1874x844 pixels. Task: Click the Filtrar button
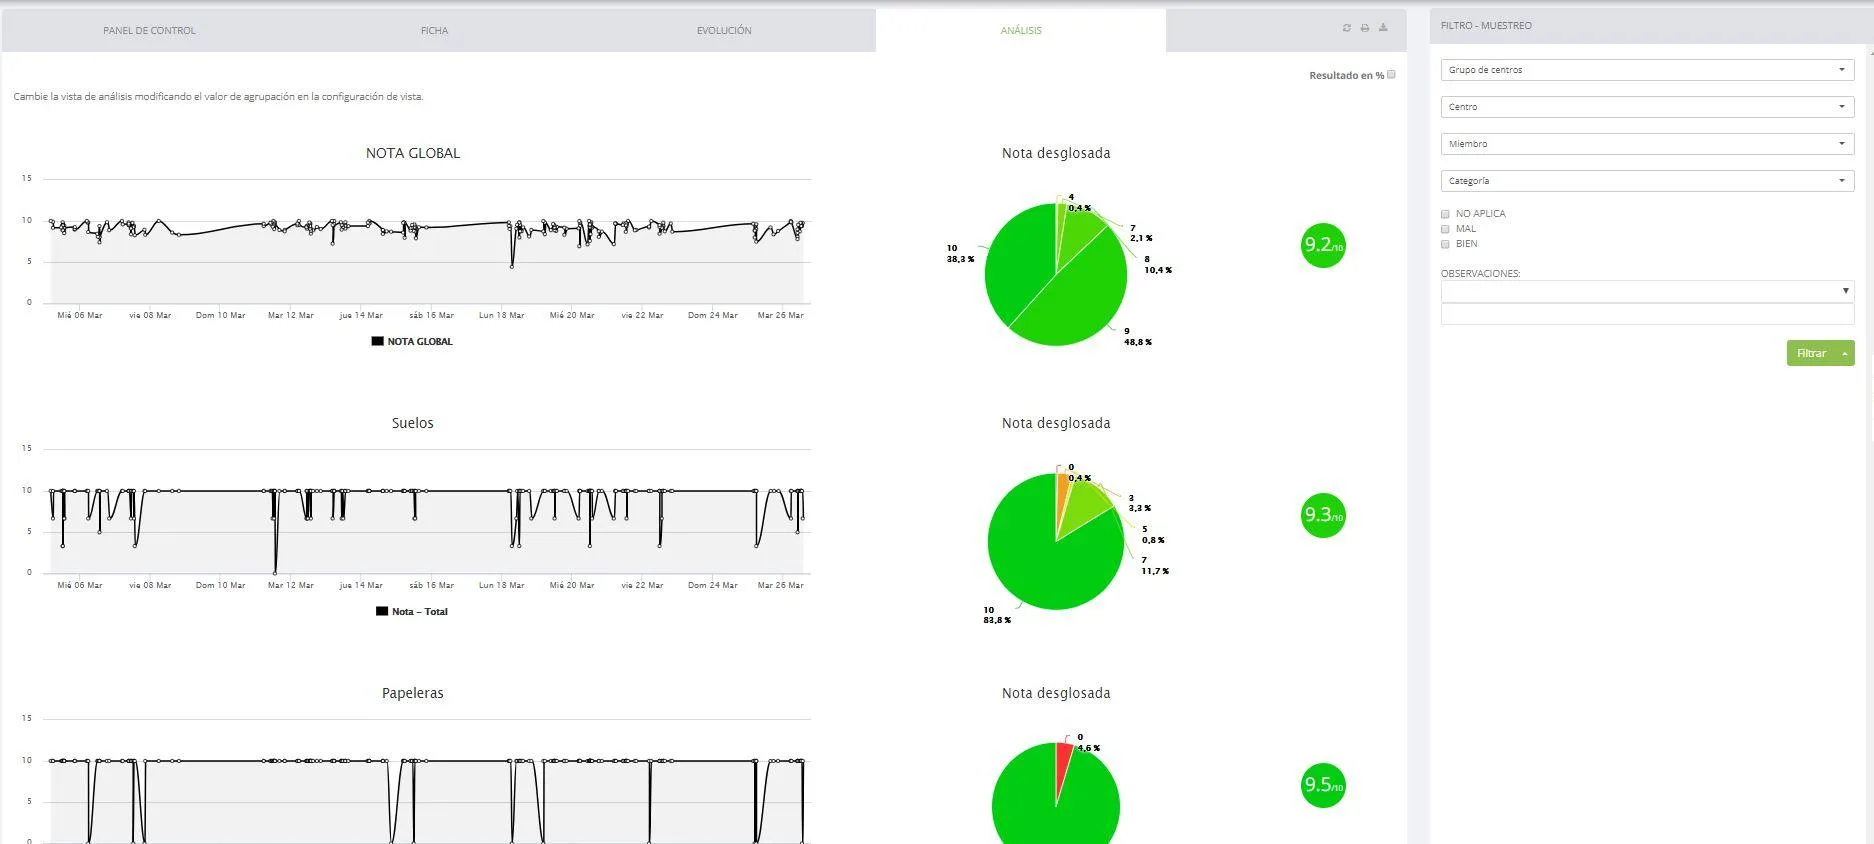click(1811, 353)
